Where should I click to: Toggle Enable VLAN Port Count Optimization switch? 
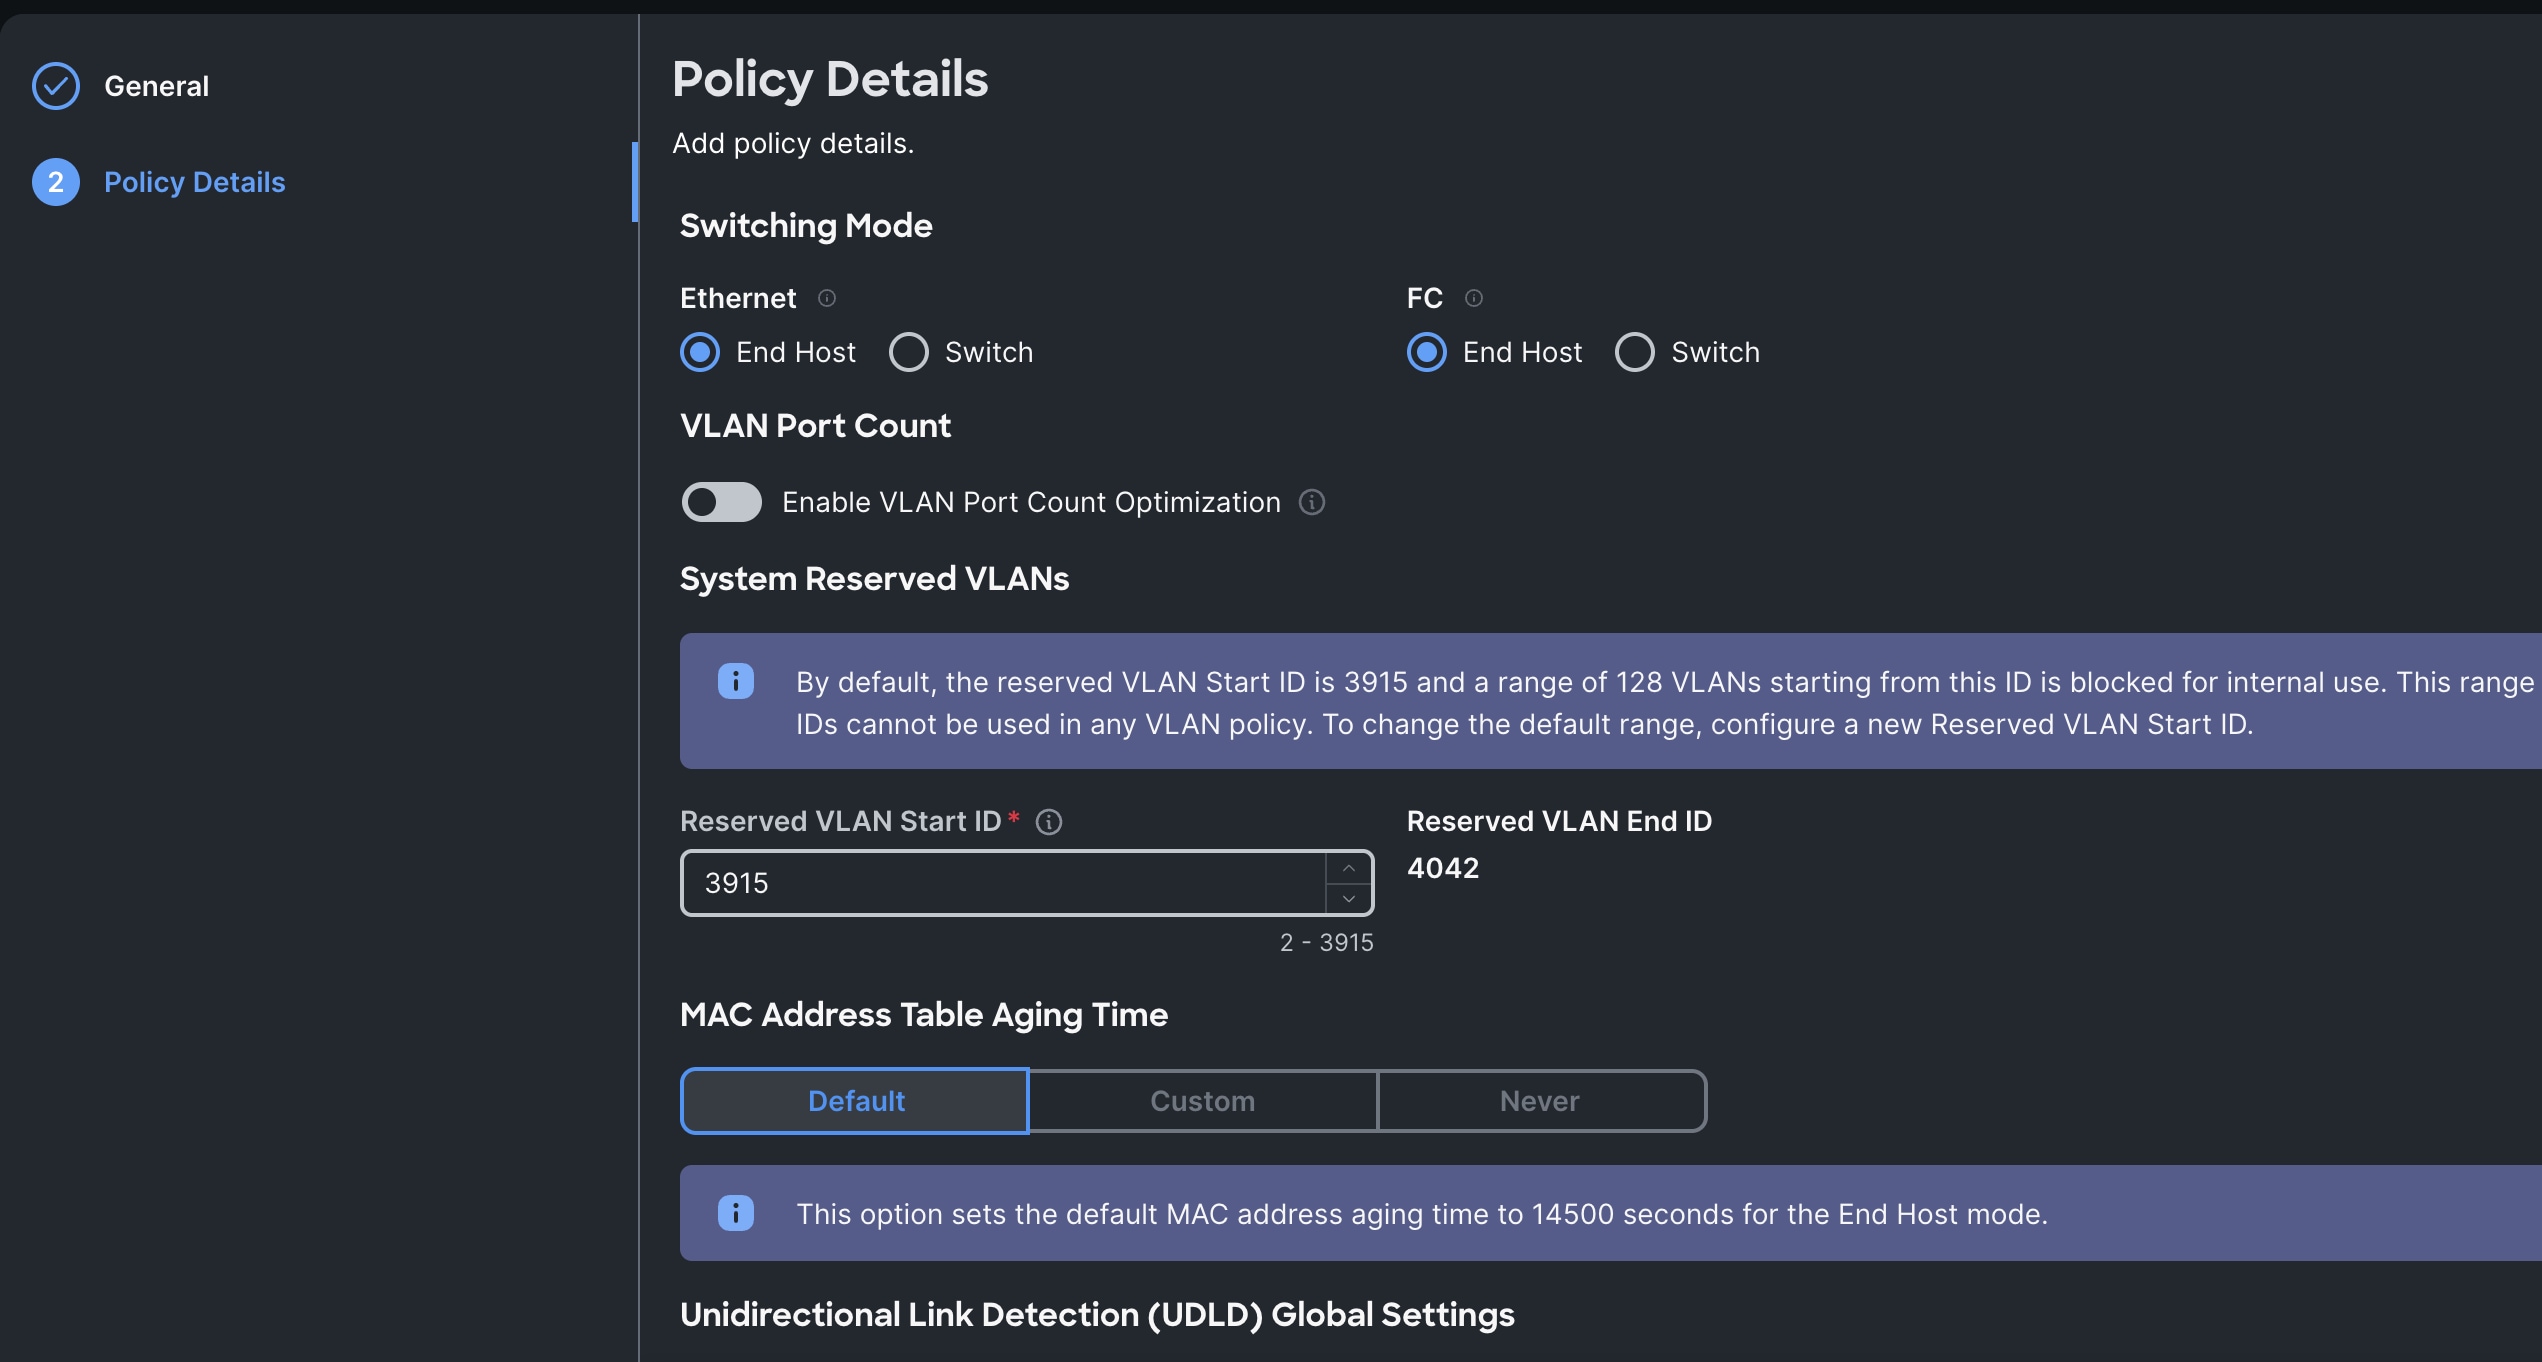tap(721, 502)
